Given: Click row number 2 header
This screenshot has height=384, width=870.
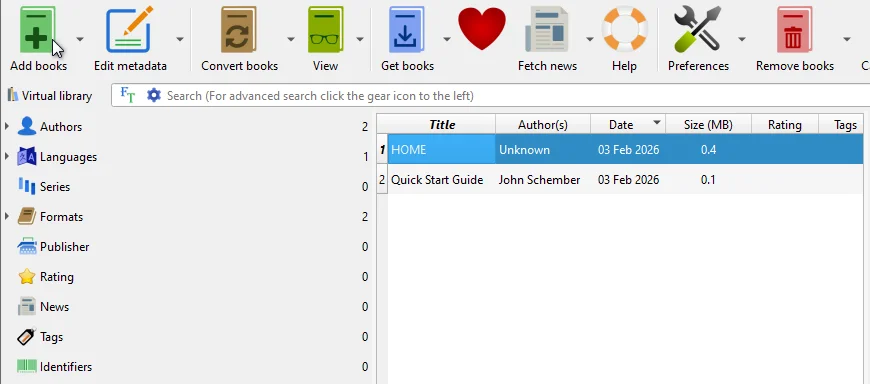Looking at the screenshot, I should point(382,180).
